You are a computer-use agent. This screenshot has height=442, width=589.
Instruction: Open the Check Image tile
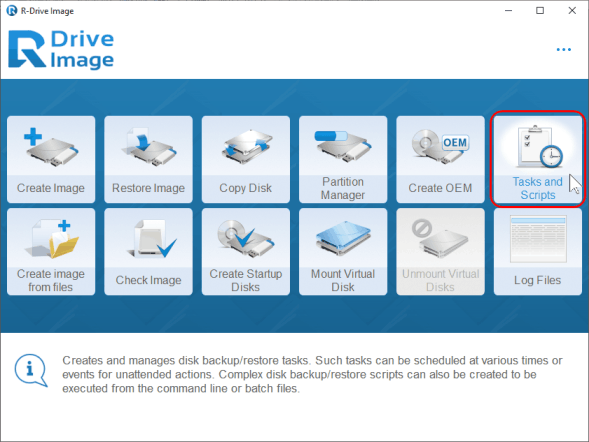[148, 252]
